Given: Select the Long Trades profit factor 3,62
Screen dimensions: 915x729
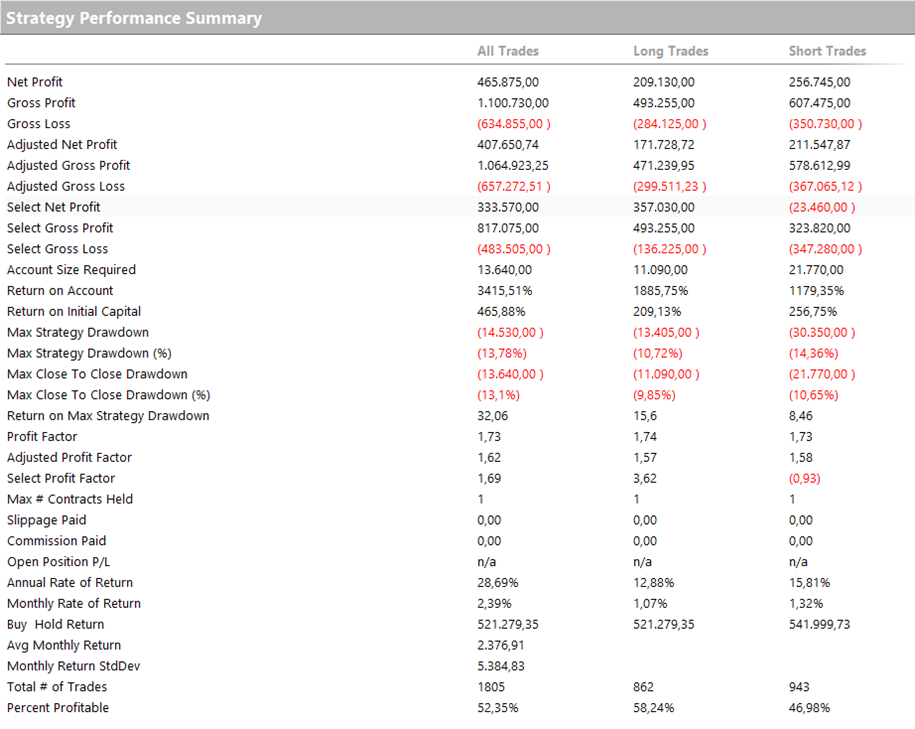Looking at the screenshot, I should pos(645,478).
